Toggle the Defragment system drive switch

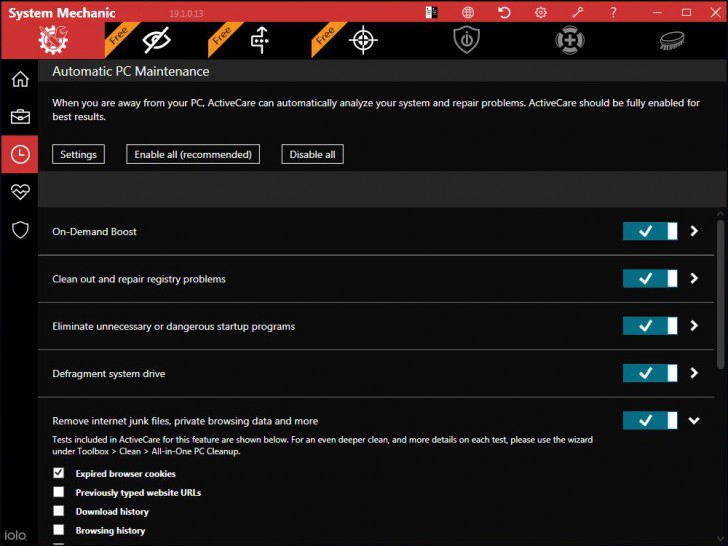pos(650,373)
